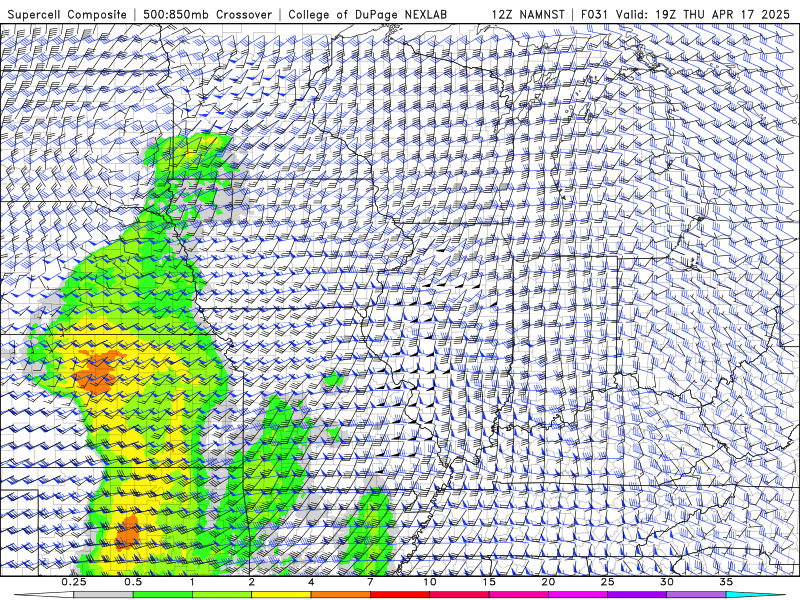Click the "15" legend value
This screenshot has height=600, width=800.
(489, 582)
